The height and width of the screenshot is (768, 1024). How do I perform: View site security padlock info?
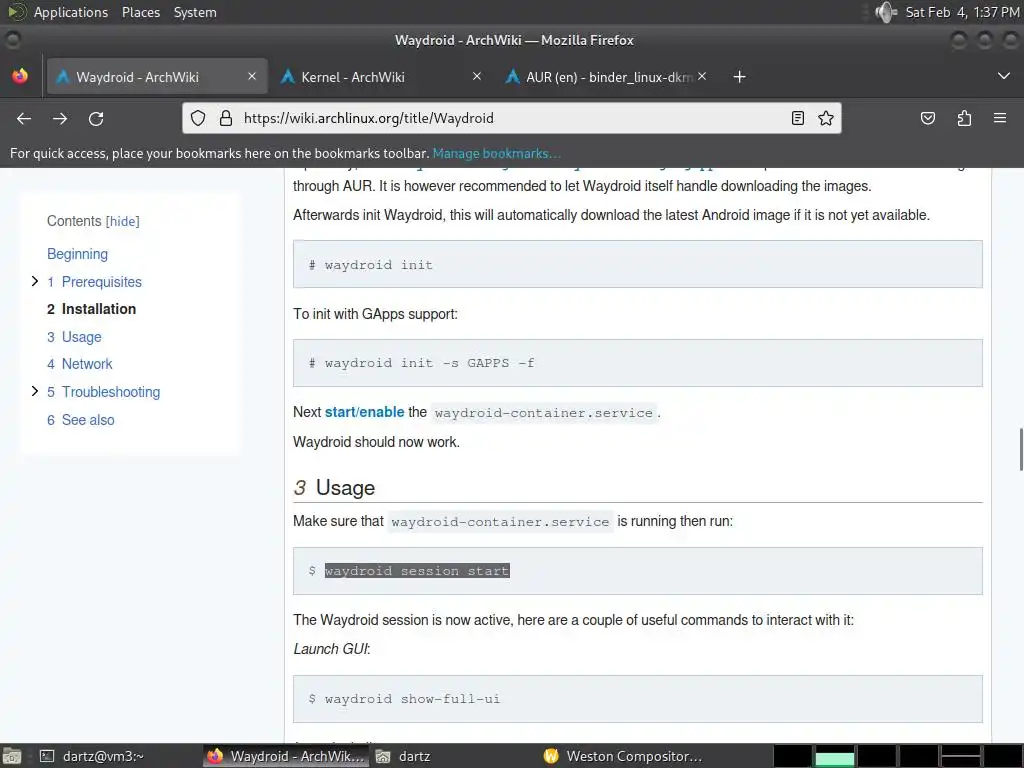225,118
